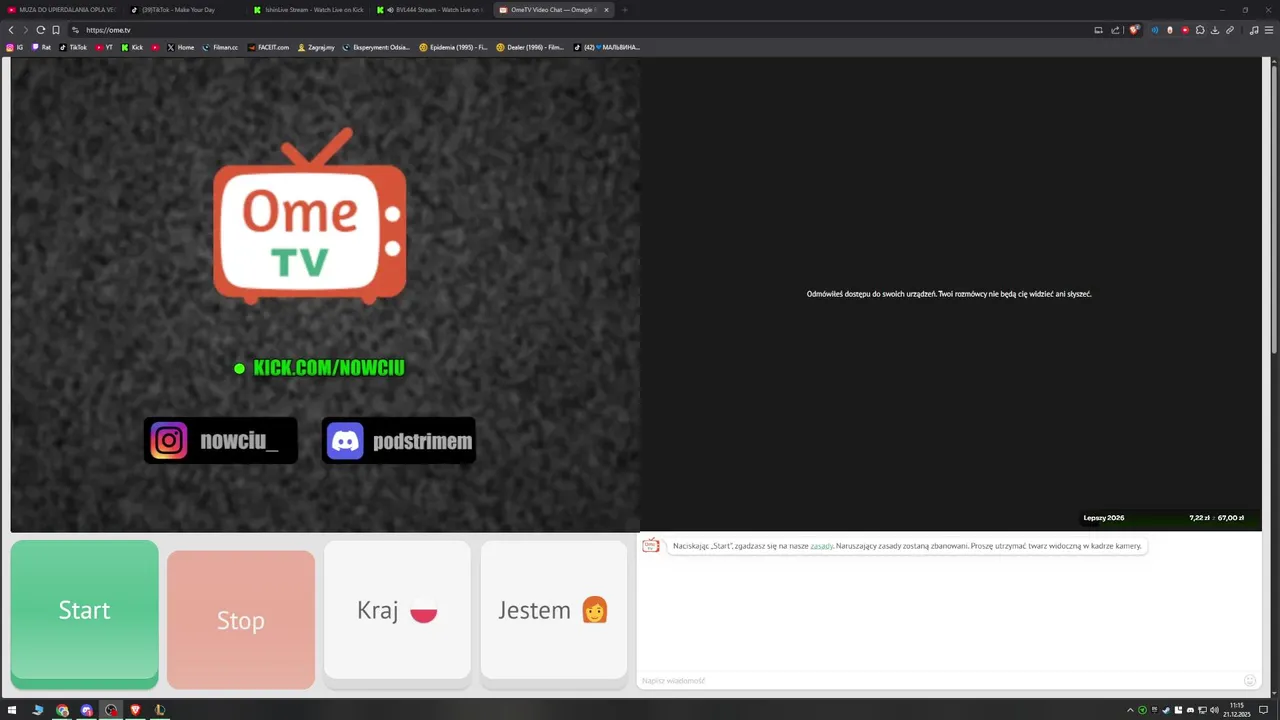This screenshot has width=1280, height=720.
Task: Open the (42) МАЛЬВИНА bookmark
Action: (x=606, y=47)
